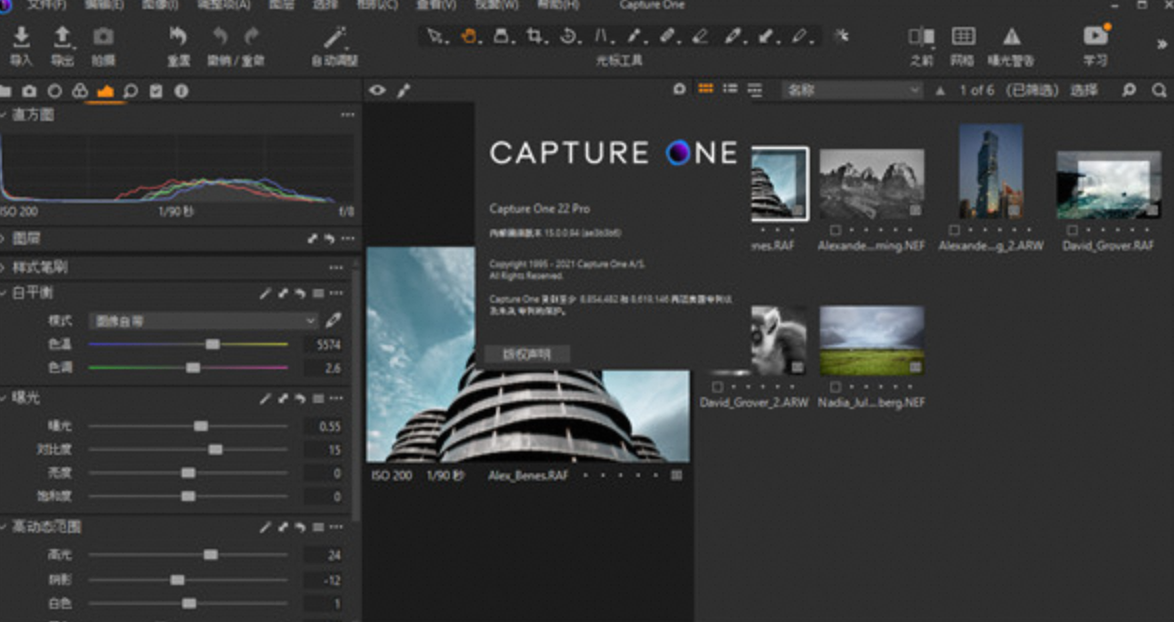
Task: Click the 导出 export icon
Action: point(62,36)
